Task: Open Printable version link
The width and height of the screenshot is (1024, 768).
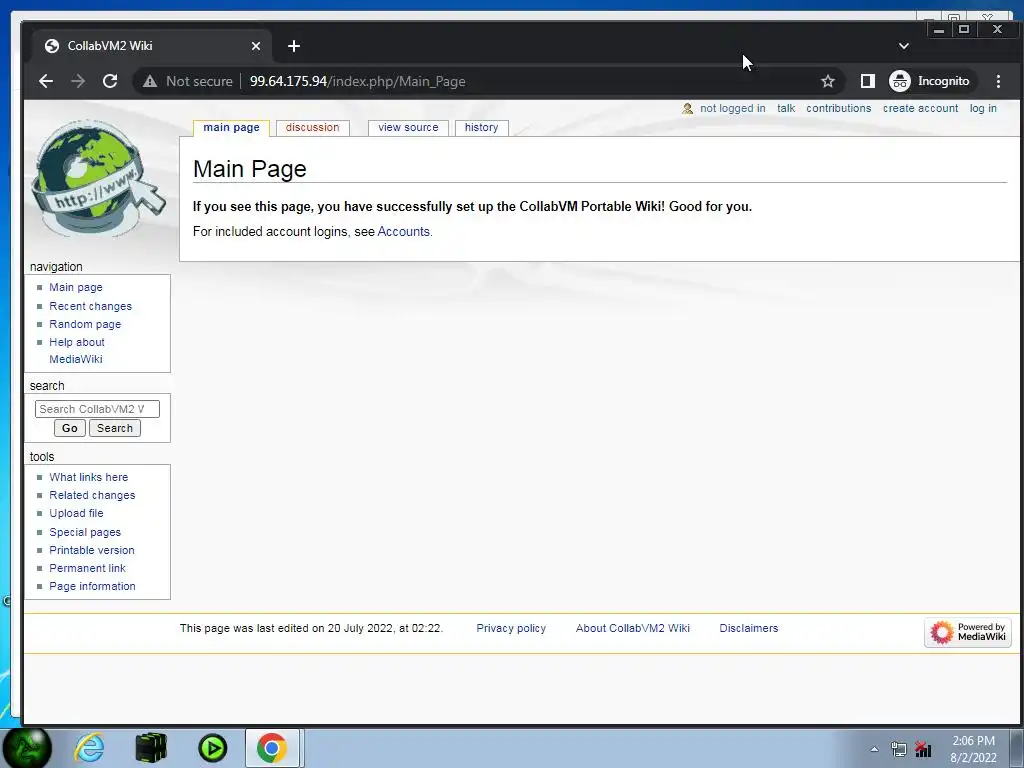Action: 91,551
